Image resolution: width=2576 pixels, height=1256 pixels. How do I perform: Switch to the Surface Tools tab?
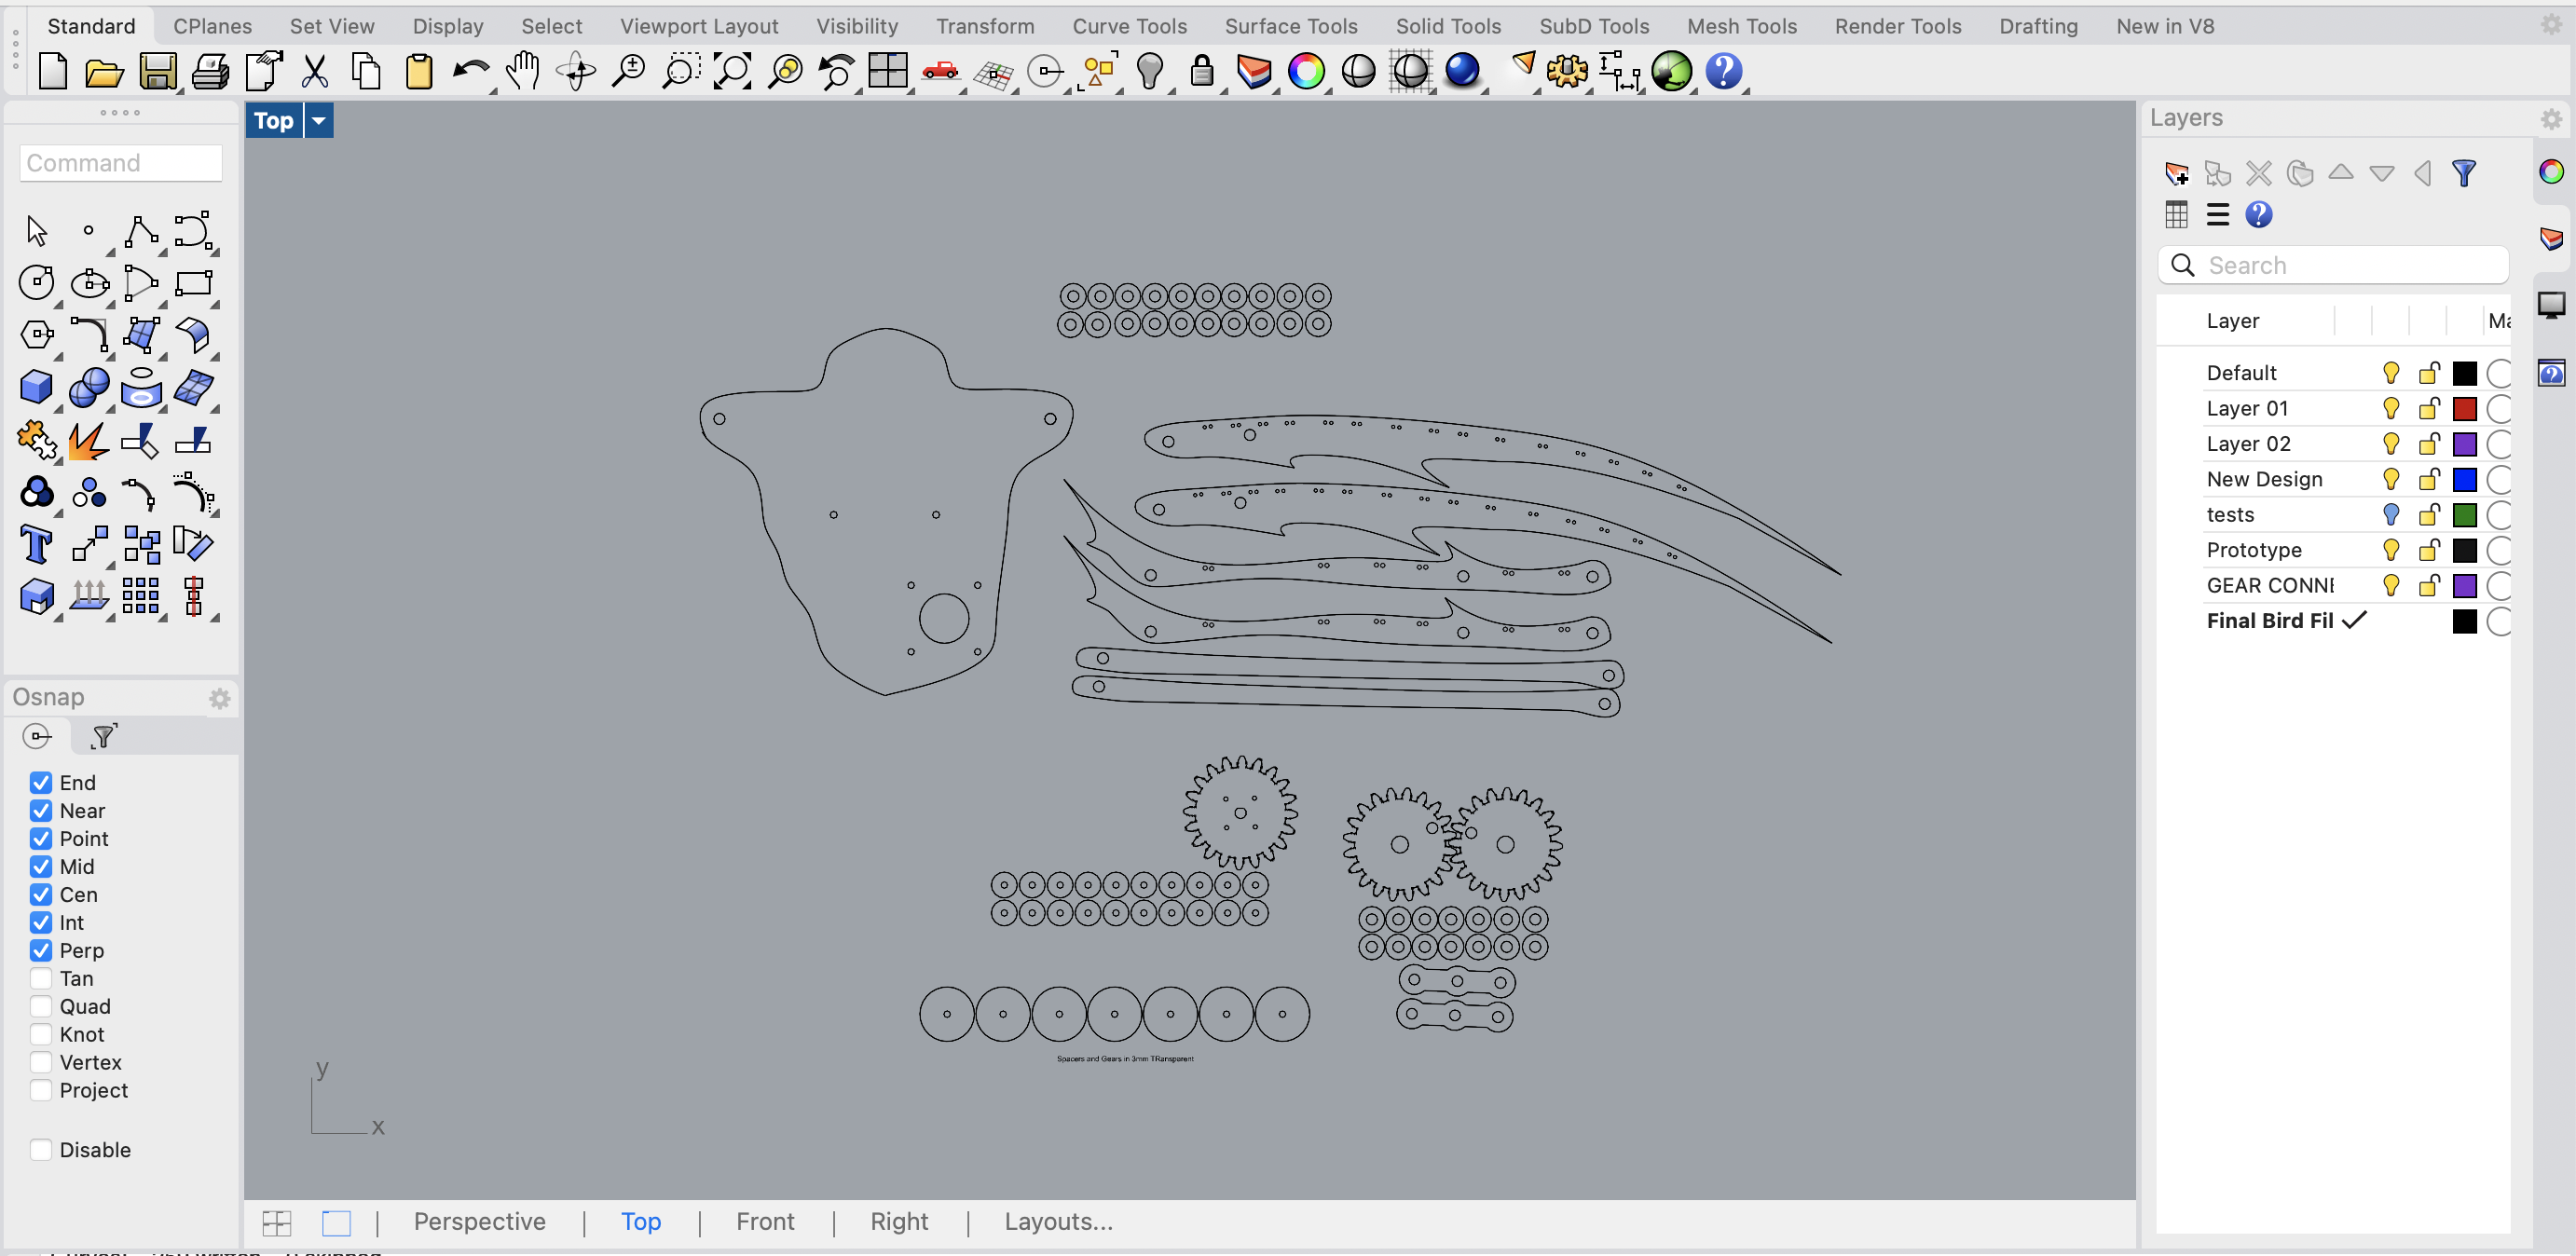[1291, 26]
